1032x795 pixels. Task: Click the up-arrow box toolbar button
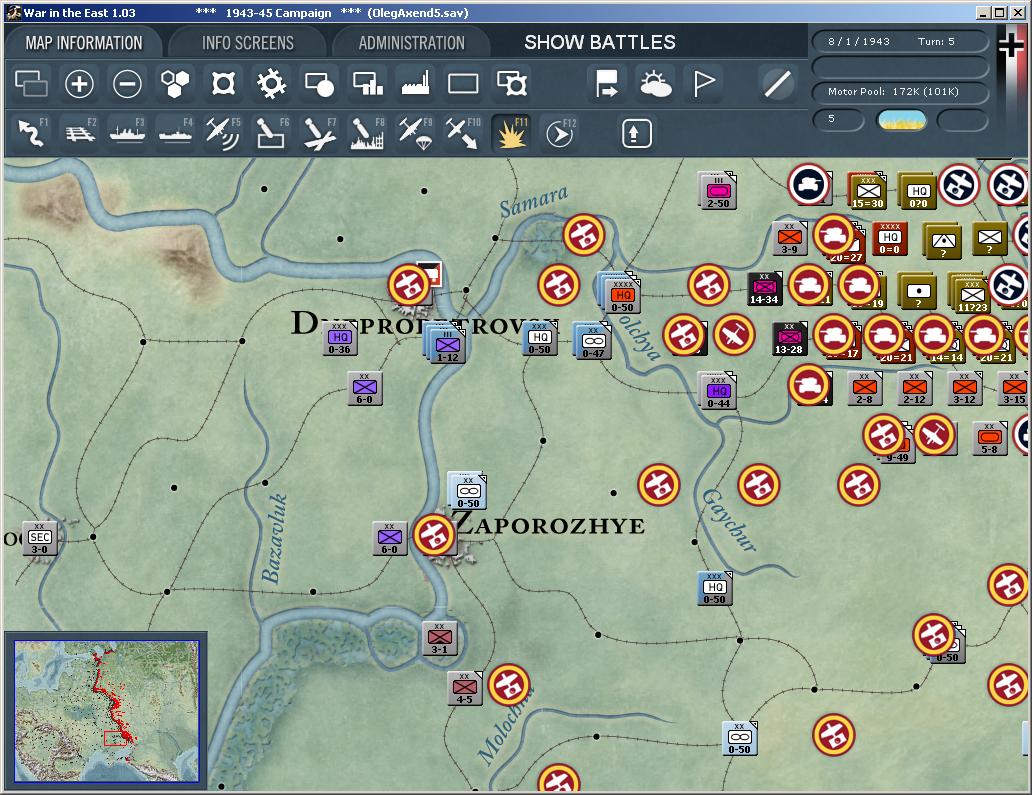636,134
